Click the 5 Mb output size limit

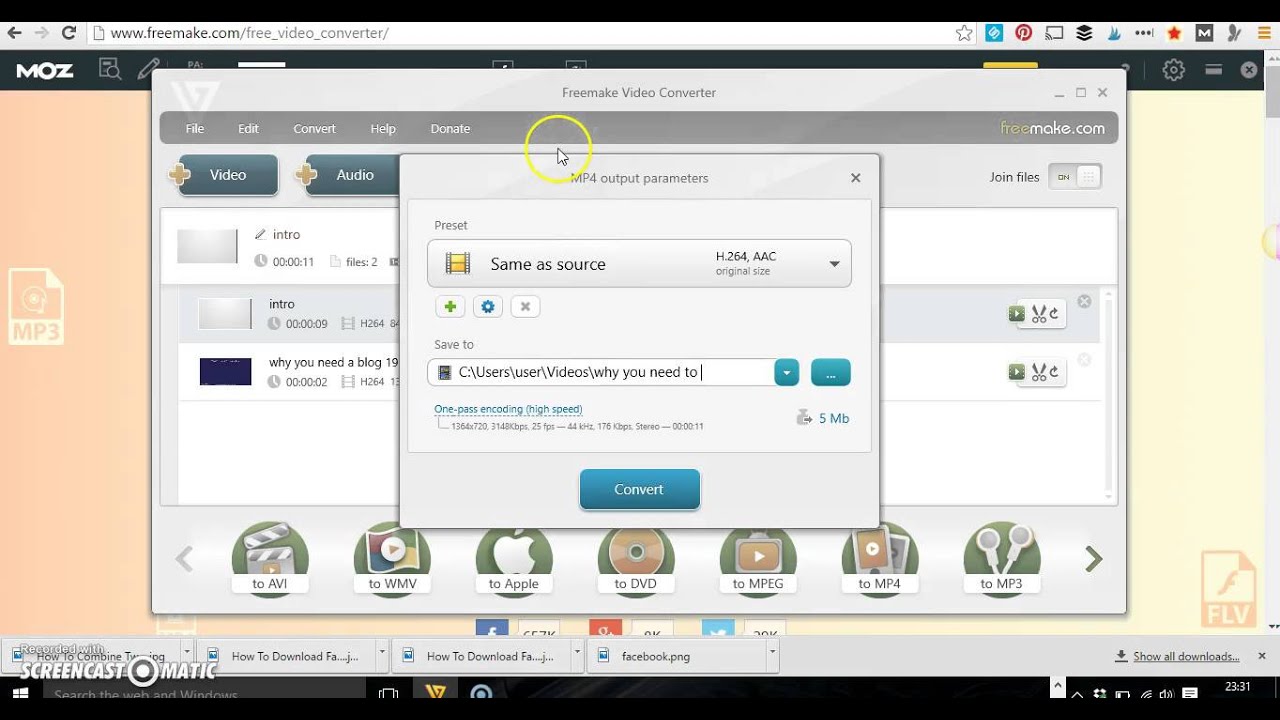click(x=822, y=418)
